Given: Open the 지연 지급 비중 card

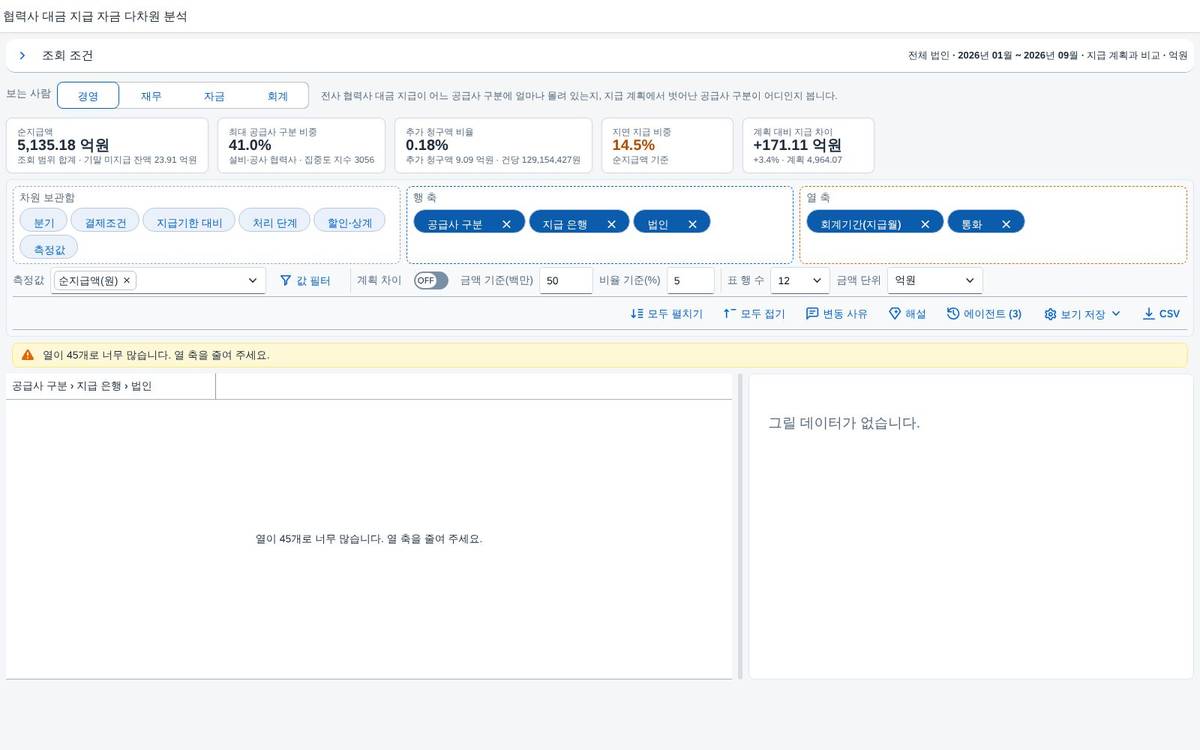Looking at the screenshot, I should [x=666, y=145].
